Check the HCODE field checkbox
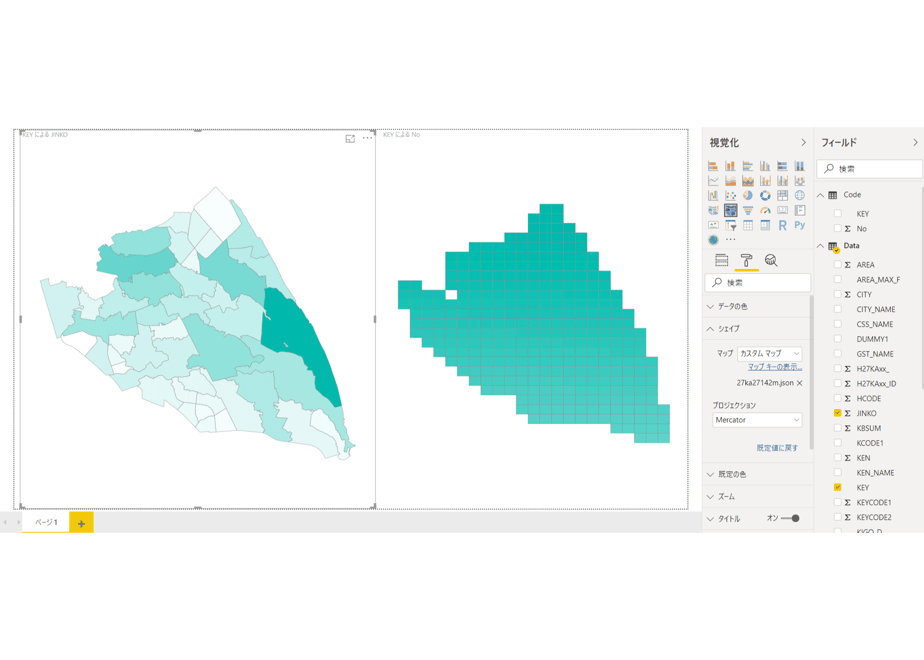The image size is (924, 660). tap(837, 398)
